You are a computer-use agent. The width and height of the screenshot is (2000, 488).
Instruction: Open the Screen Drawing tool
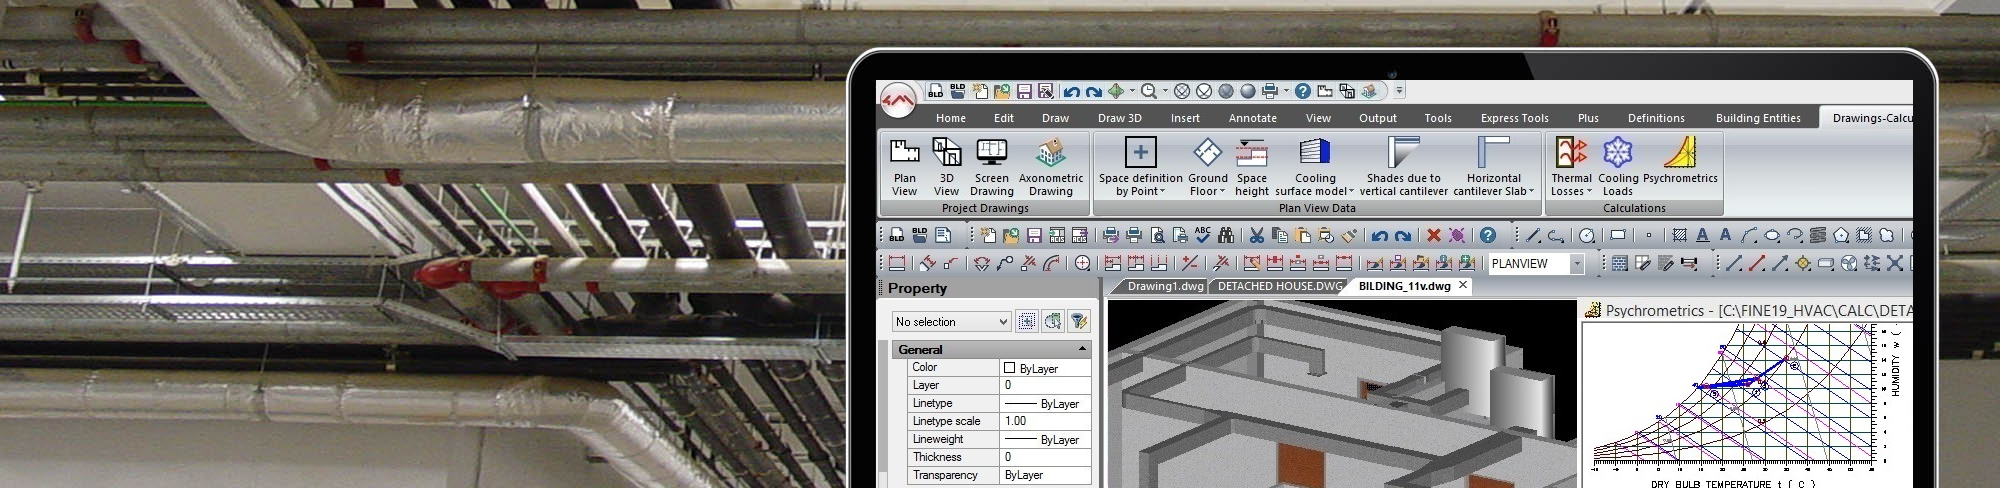(991, 167)
